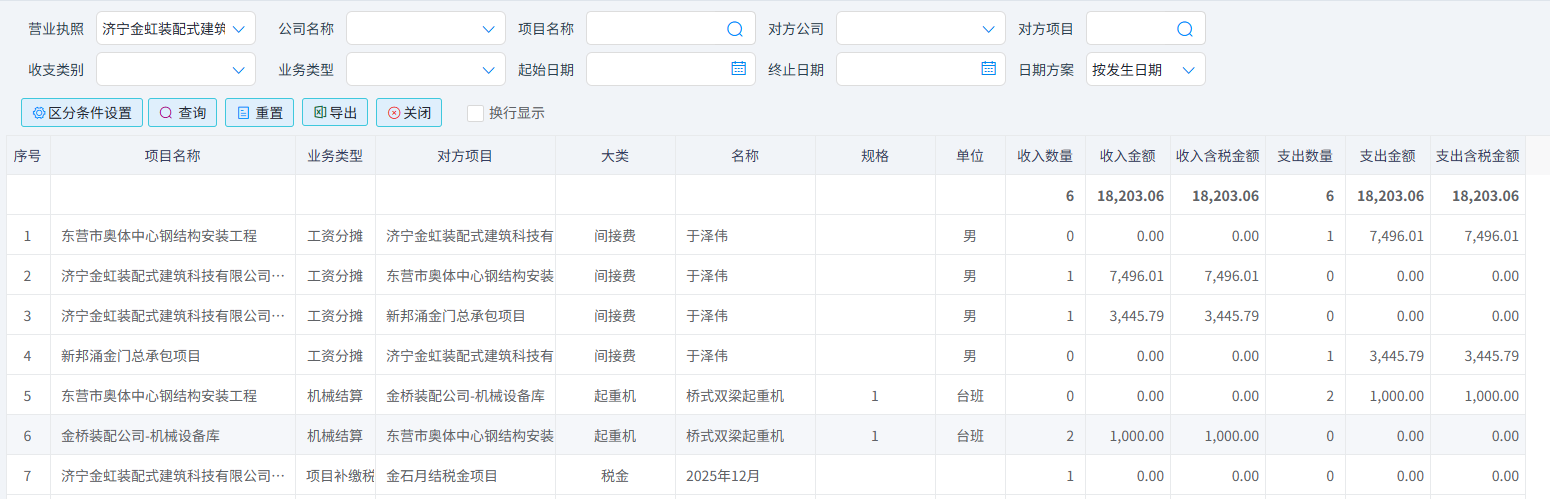Viewport: 1550px width, 499px height.
Task: Reset filters with the 重置 button
Action: click(x=259, y=113)
